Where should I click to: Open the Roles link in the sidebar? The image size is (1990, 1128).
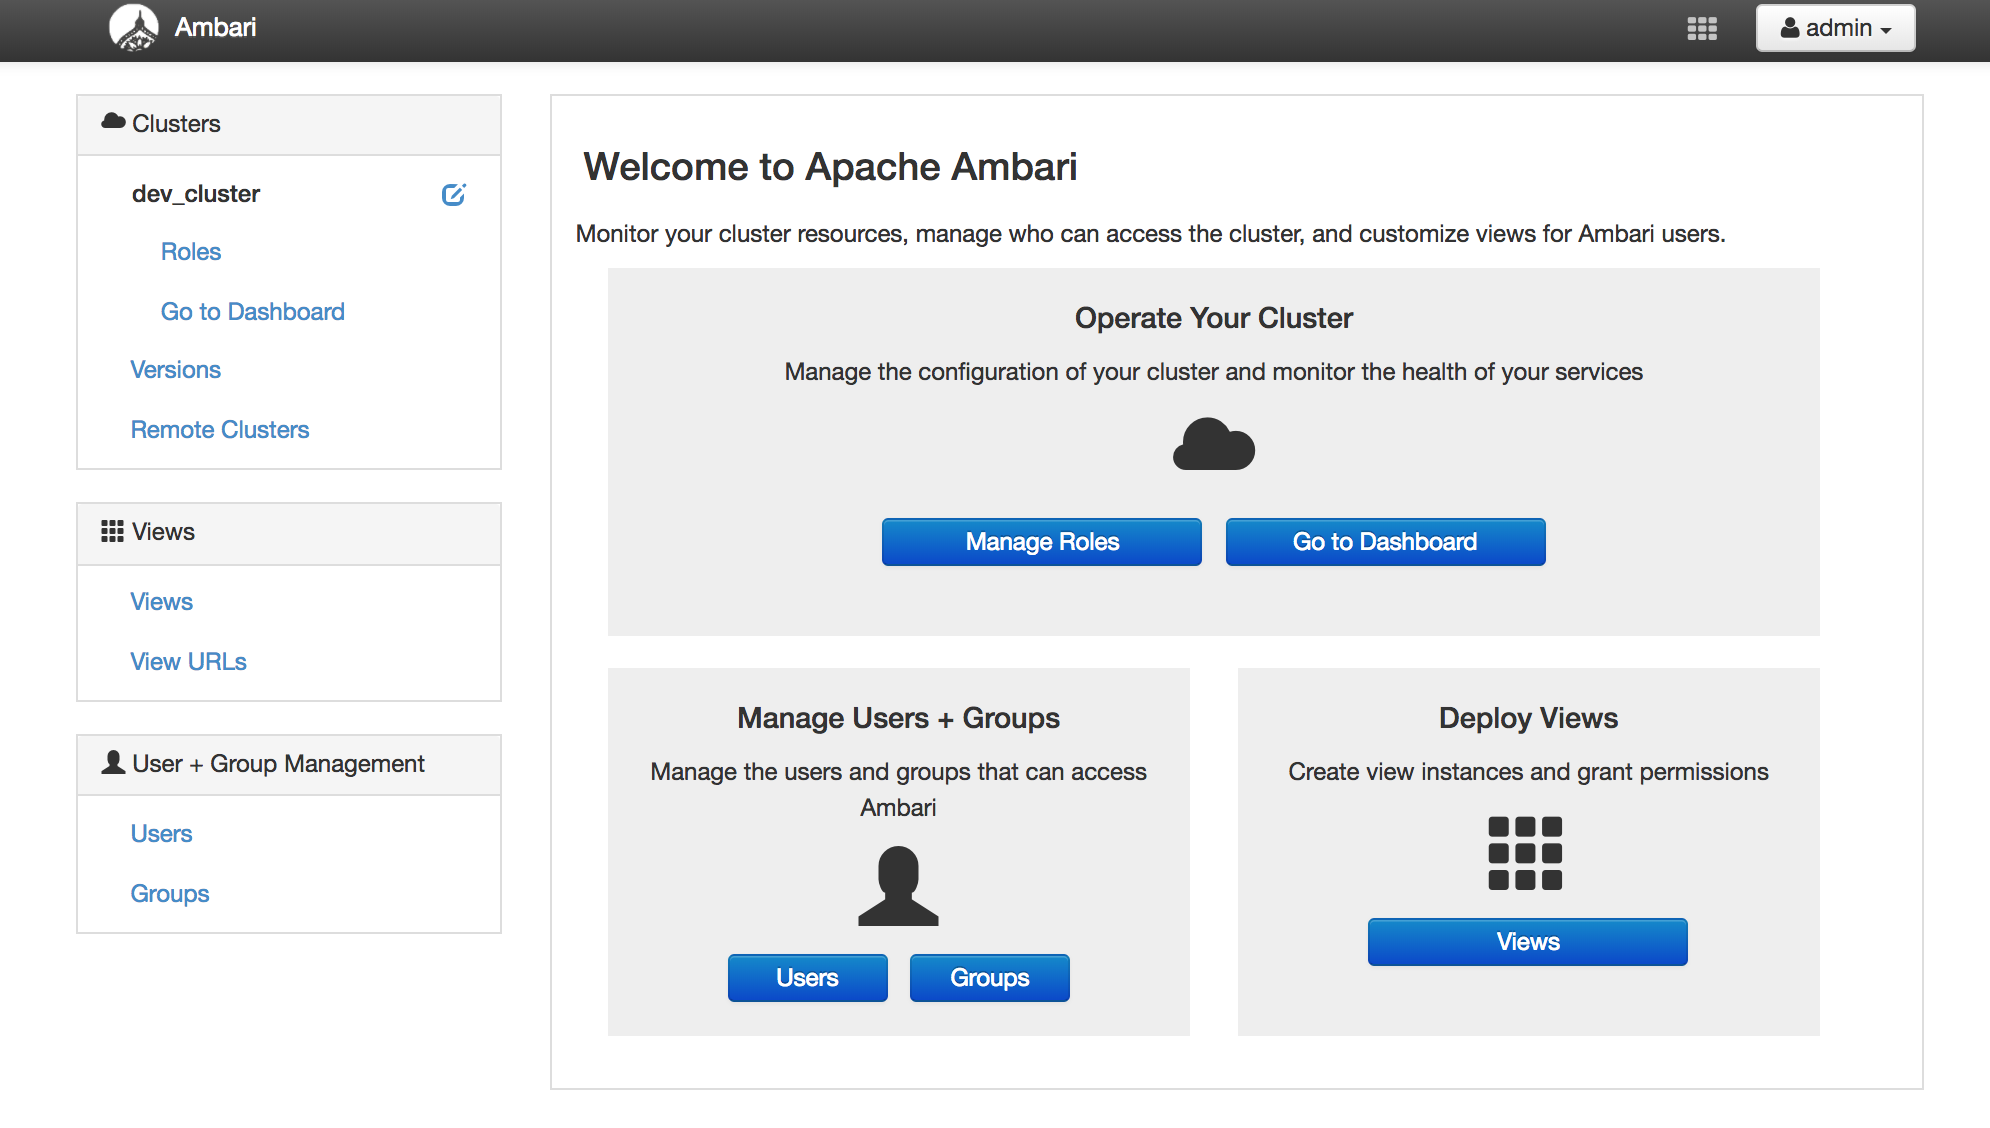coord(191,252)
